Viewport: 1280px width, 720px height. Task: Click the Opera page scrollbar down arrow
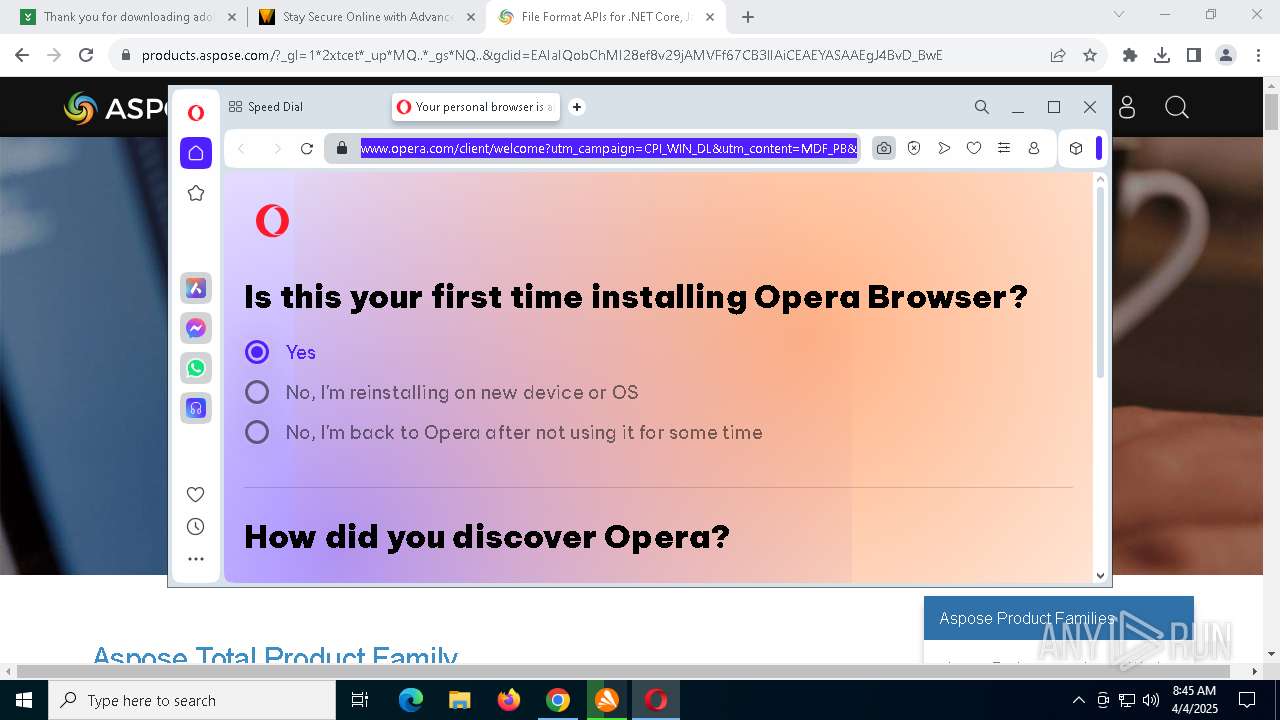[x=1101, y=575]
